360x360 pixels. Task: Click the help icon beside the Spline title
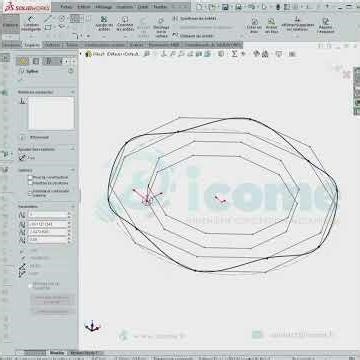70,71
